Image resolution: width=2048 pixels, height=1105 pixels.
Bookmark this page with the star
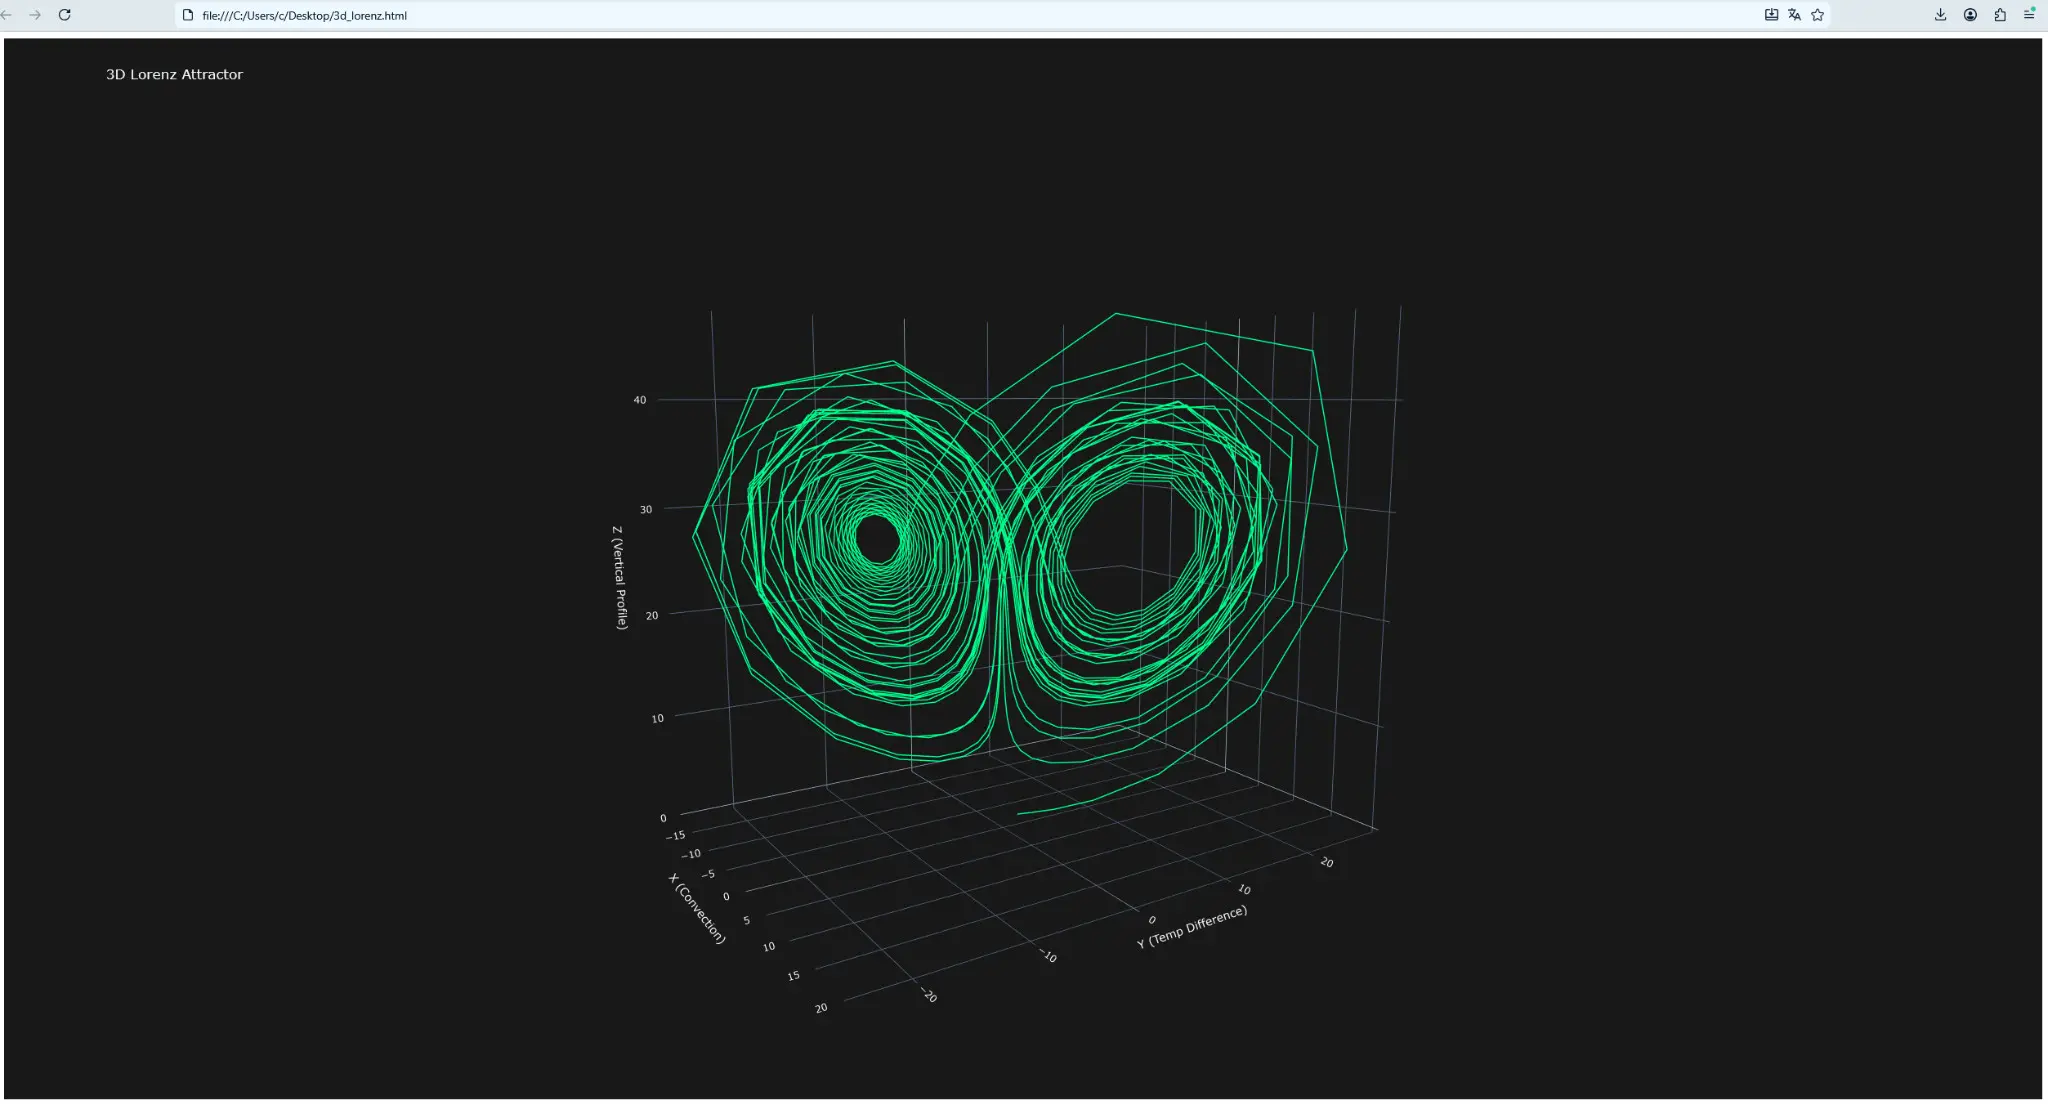1818,15
